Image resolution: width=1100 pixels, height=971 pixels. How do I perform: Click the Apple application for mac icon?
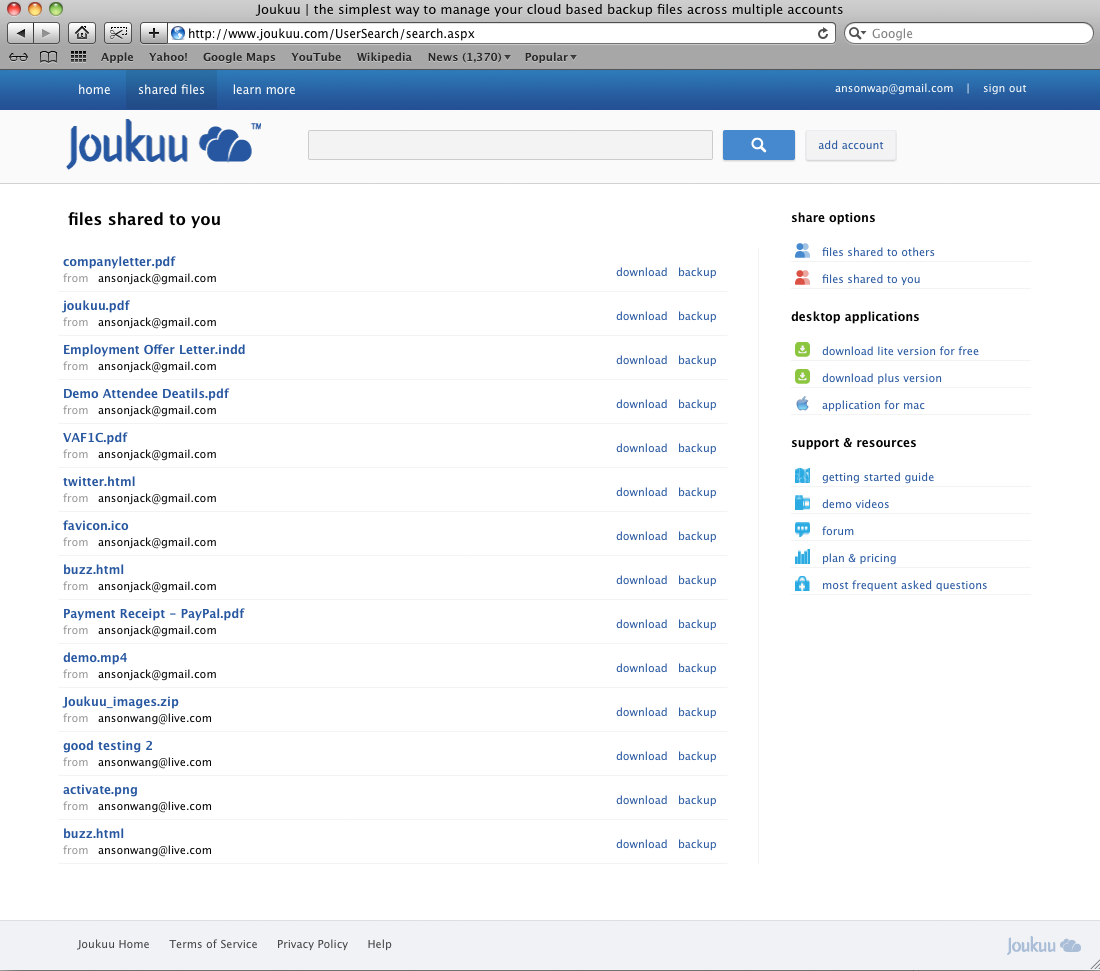coord(803,404)
